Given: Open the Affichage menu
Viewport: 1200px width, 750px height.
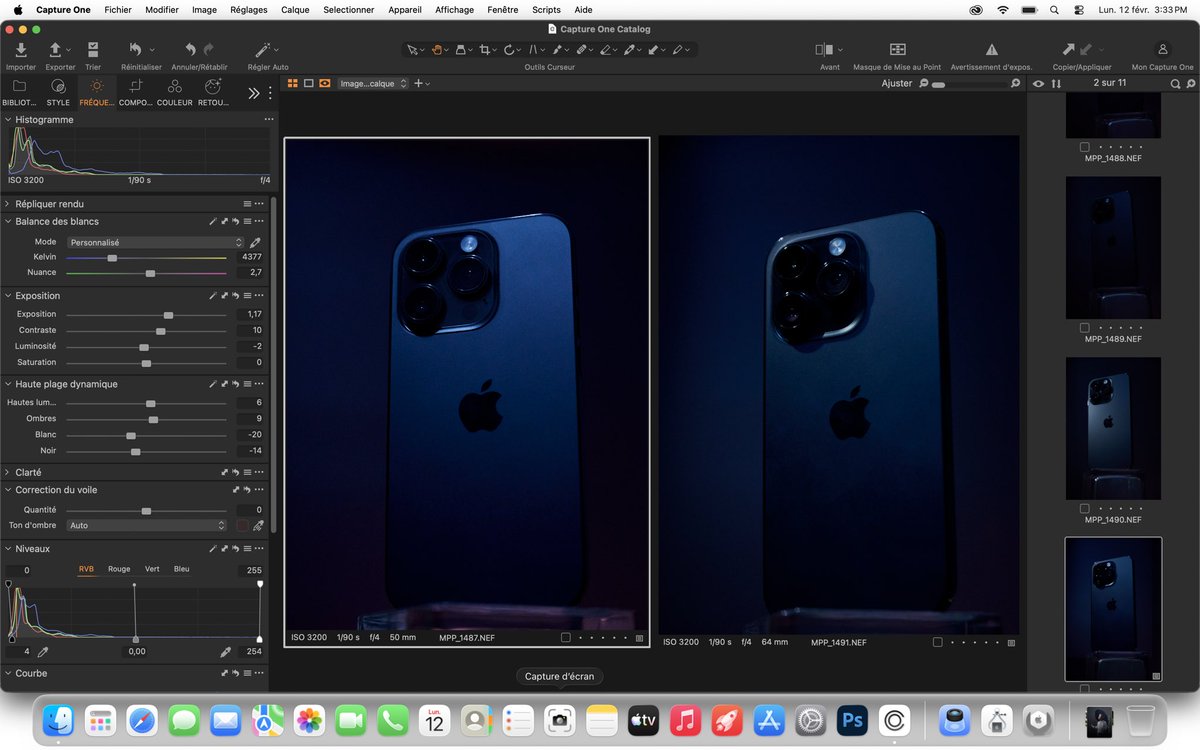Looking at the screenshot, I should point(455,10).
